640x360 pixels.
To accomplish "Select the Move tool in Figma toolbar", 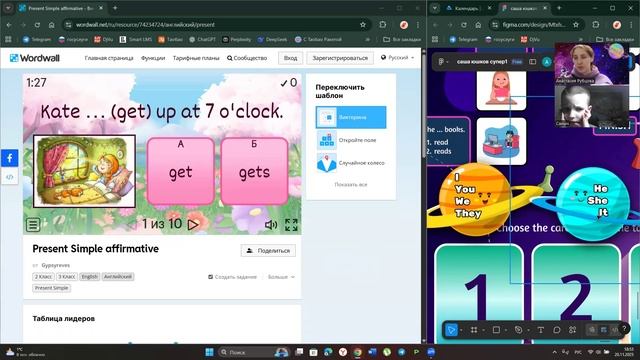I will pos(451,330).
